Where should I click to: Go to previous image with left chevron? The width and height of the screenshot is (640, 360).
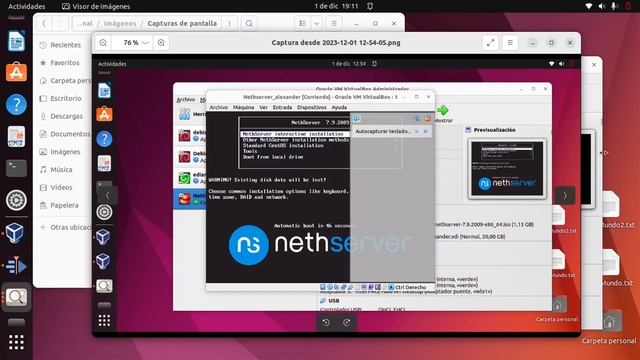(107, 196)
